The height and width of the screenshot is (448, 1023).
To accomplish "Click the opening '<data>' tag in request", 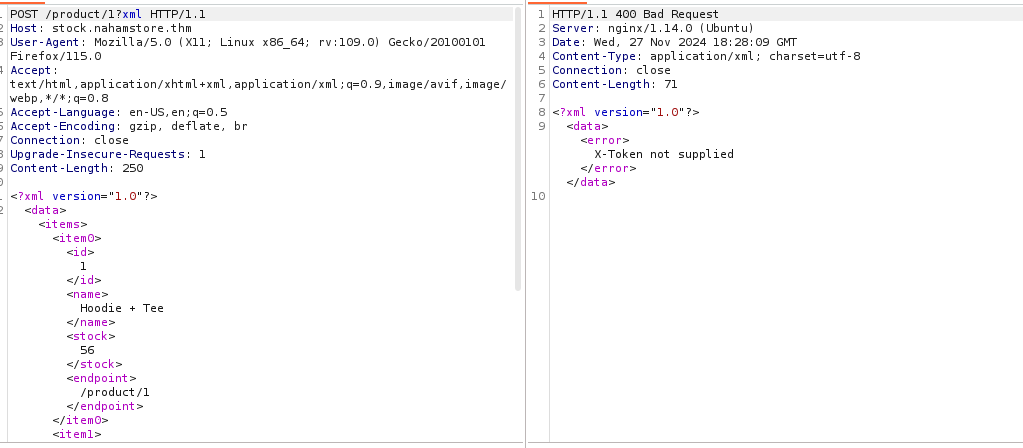I will coord(46,211).
